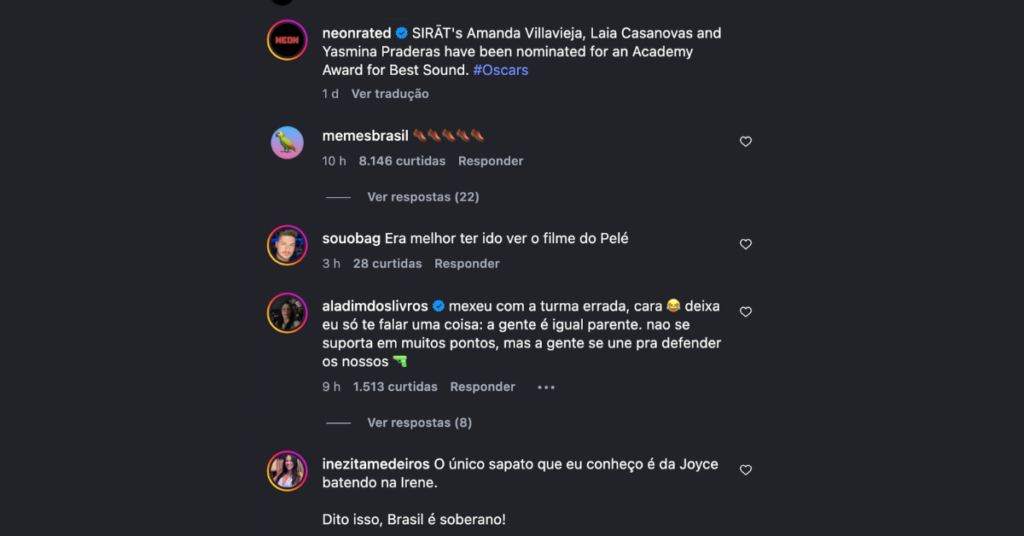The width and height of the screenshot is (1024, 536).
Task: Tap heart on aladimdoslivros comment
Action: (745, 312)
